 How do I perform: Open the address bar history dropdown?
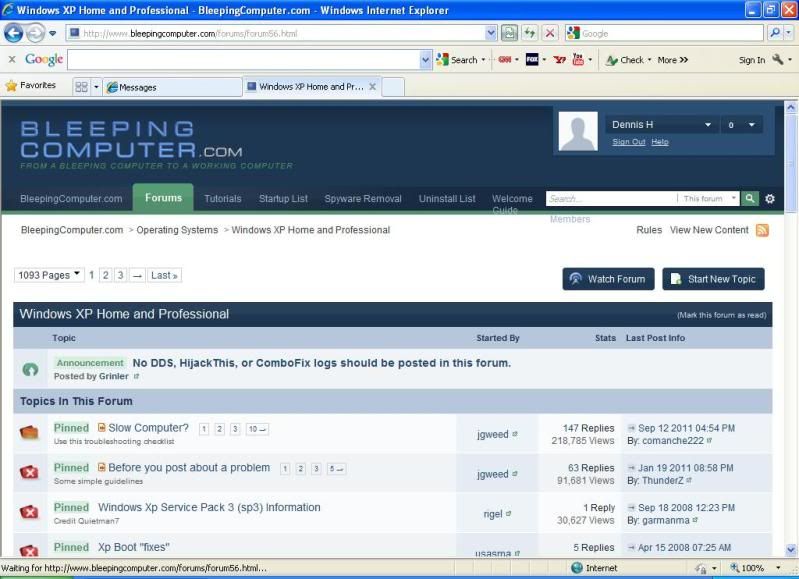click(x=491, y=33)
